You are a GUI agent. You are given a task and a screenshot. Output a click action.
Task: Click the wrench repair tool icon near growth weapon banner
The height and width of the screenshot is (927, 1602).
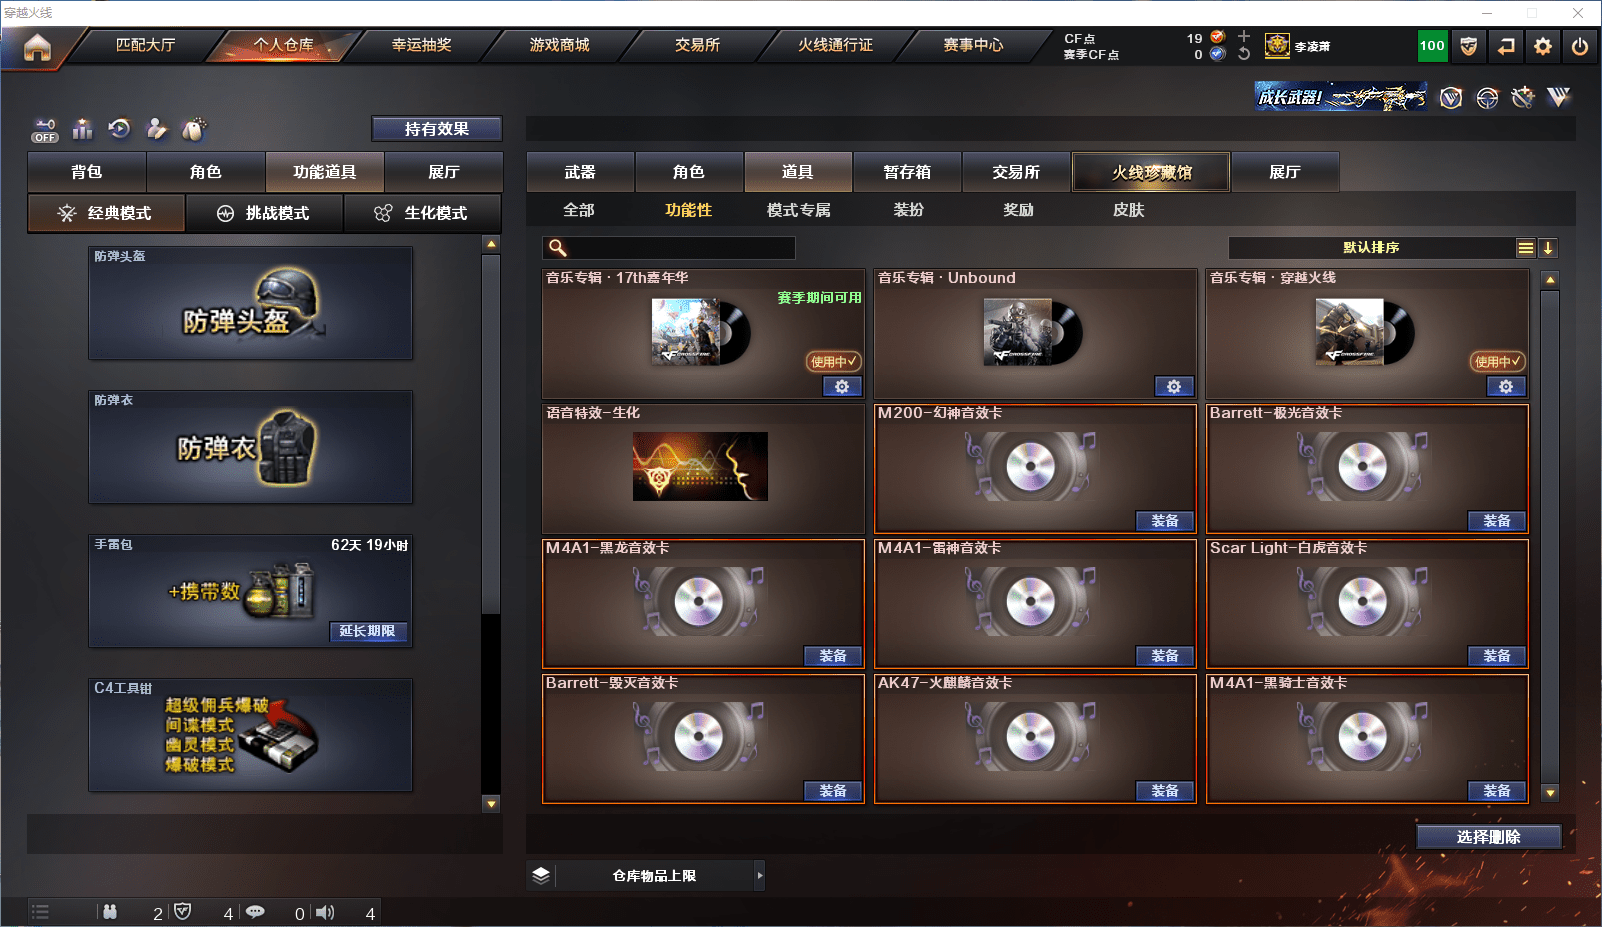pos(1521,97)
